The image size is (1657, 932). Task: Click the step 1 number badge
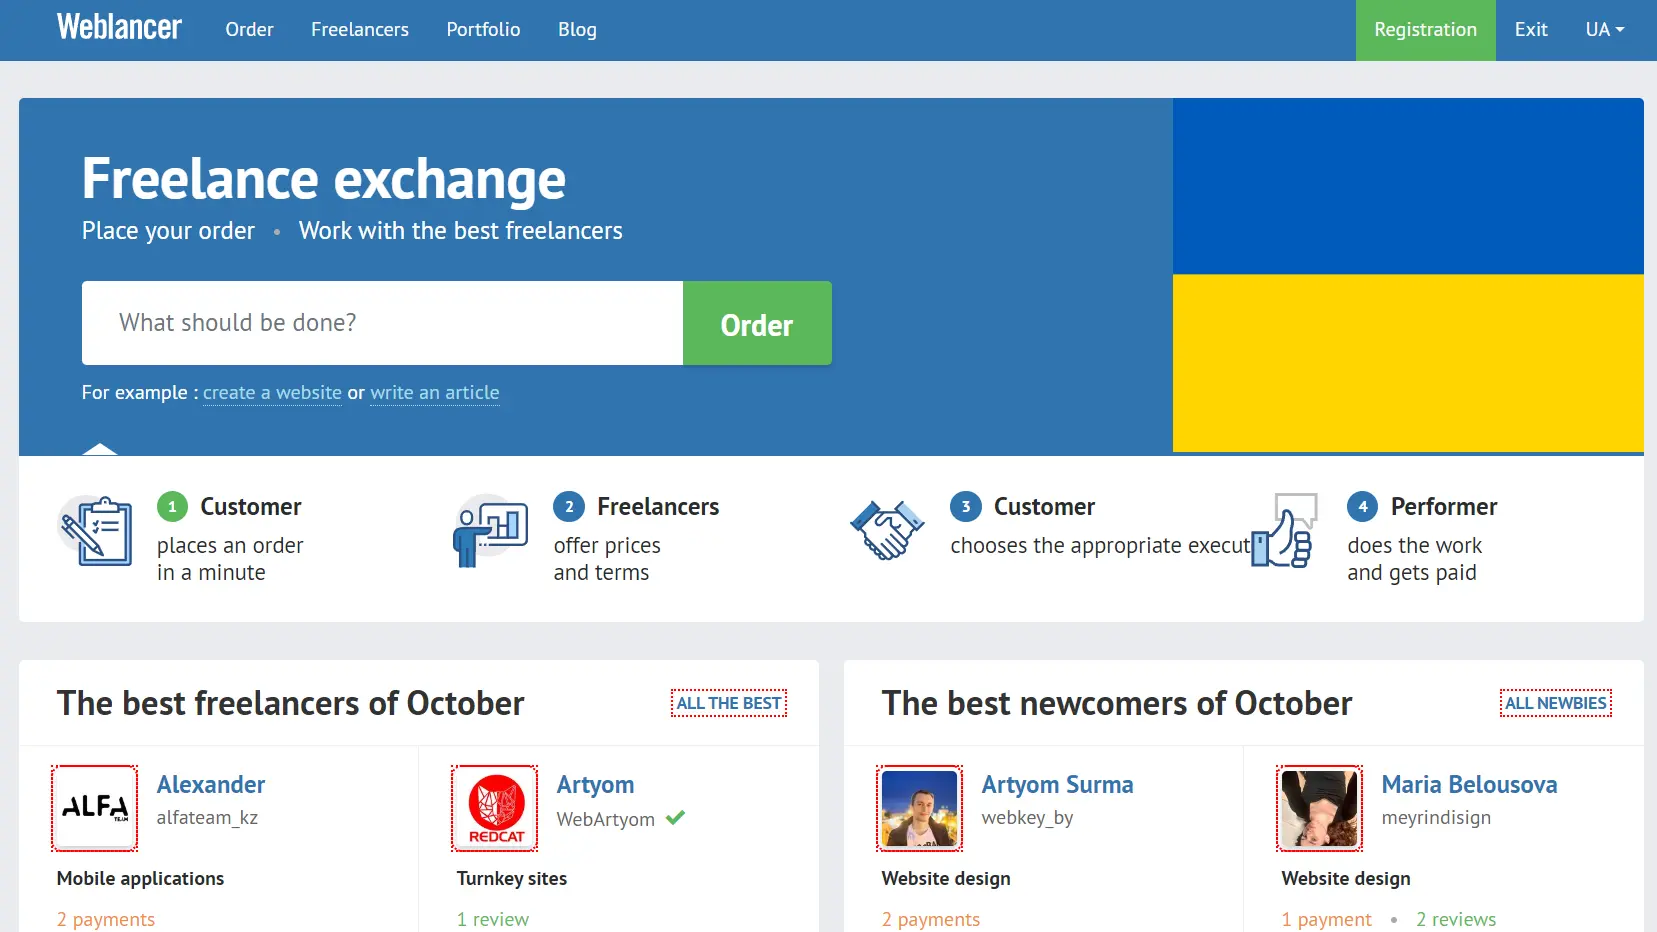pos(172,507)
